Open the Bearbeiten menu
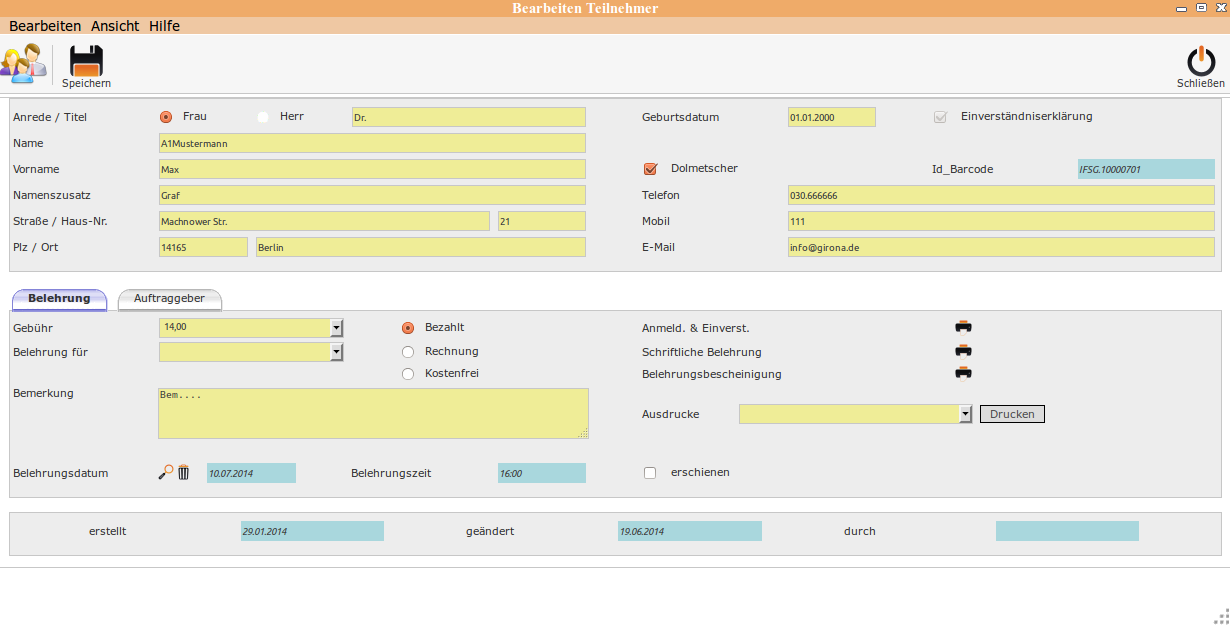1230x626 pixels. coord(45,26)
